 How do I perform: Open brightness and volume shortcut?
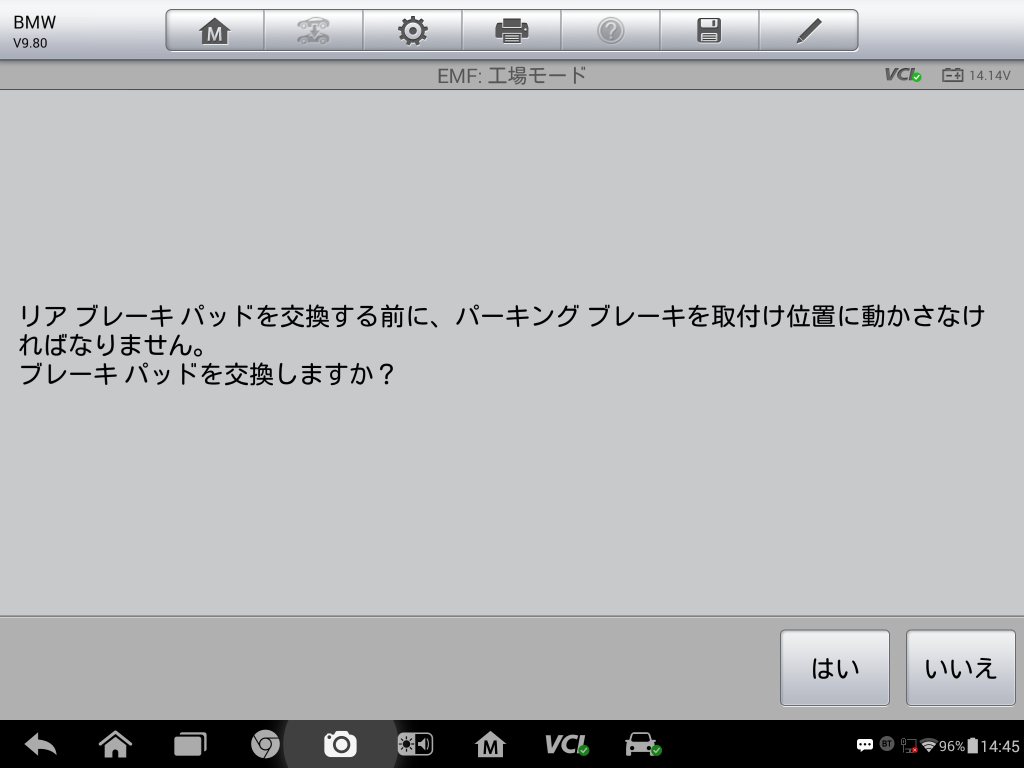(415, 744)
